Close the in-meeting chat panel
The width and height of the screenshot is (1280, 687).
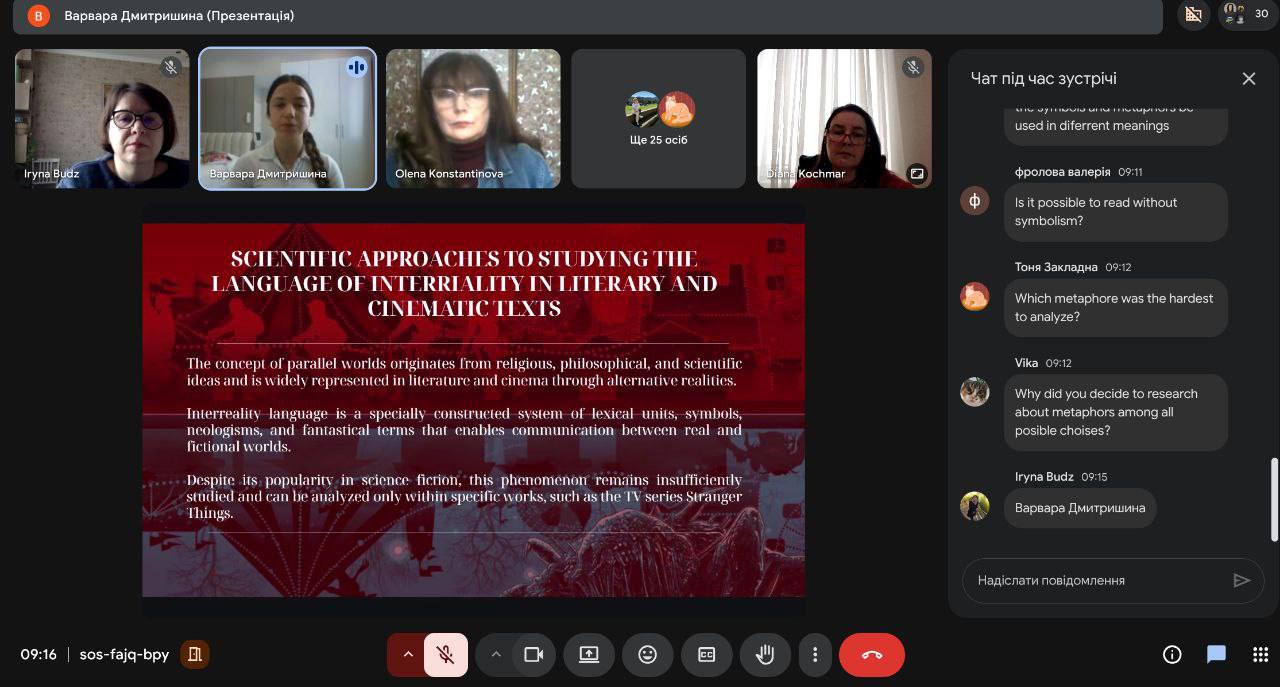(x=1248, y=78)
